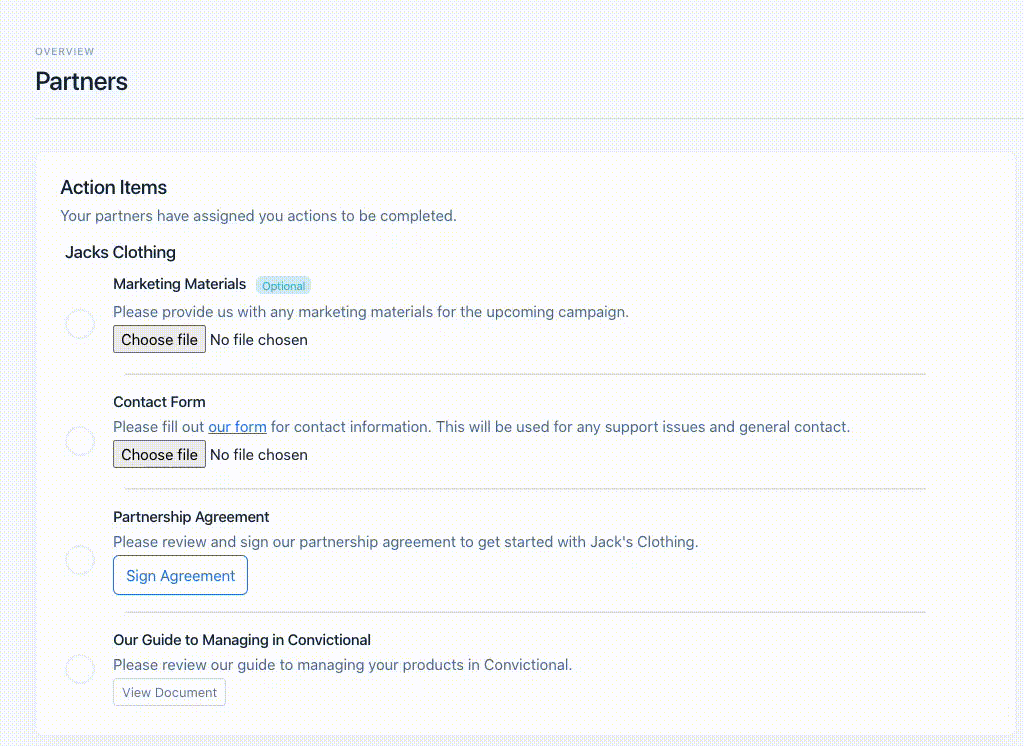Click the Contact Form title
Image resolution: width=1024 pixels, height=746 pixels.
pyautogui.click(x=159, y=402)
